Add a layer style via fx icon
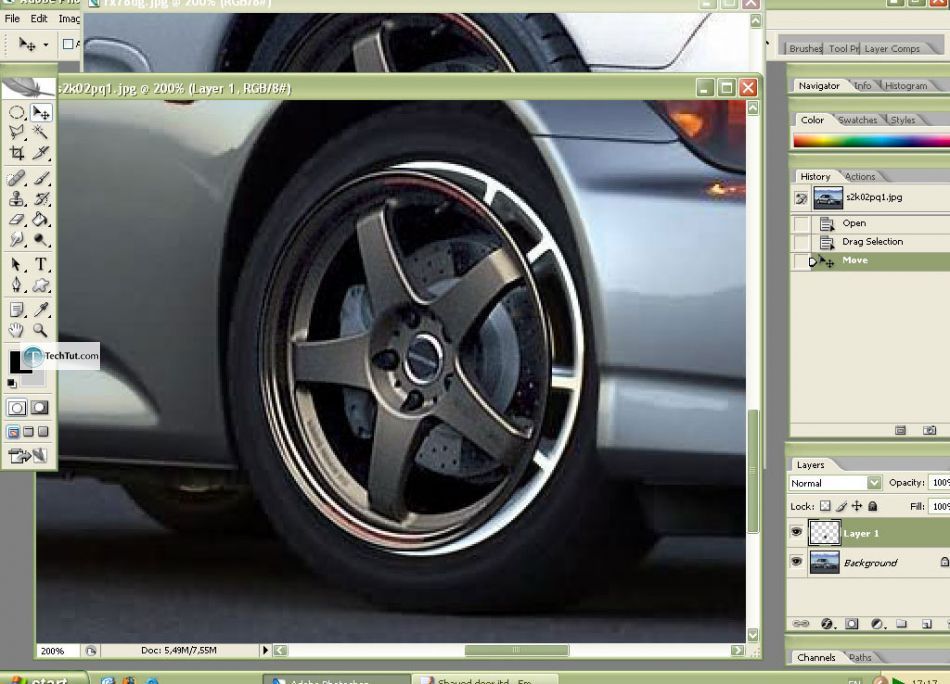This screenshot has width=950, height=684. [x=827, y=623]
